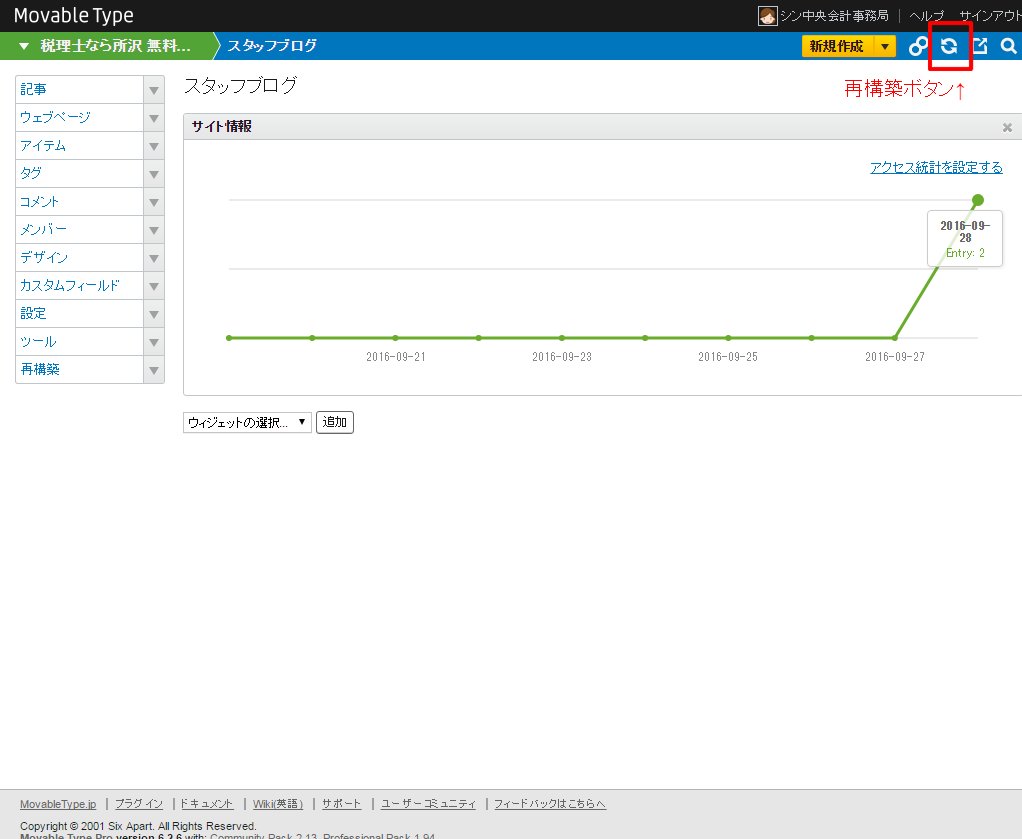Click the 2016-09-28 graph data point
The width and height of the screenshot is (1022, 839).
(x=978, y=200)
